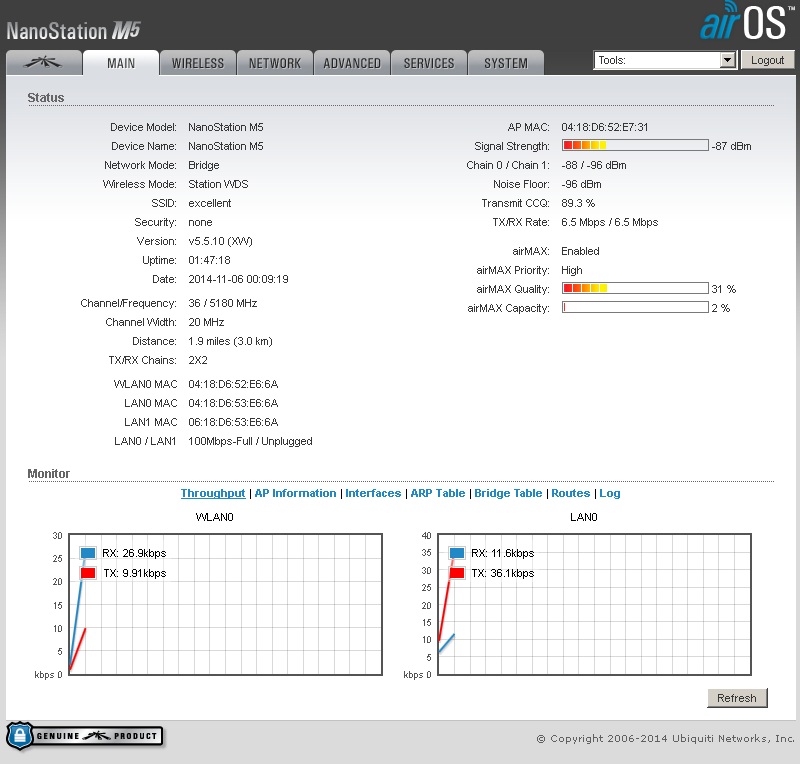Open the Throughput monitor link

tap(213, 493)
